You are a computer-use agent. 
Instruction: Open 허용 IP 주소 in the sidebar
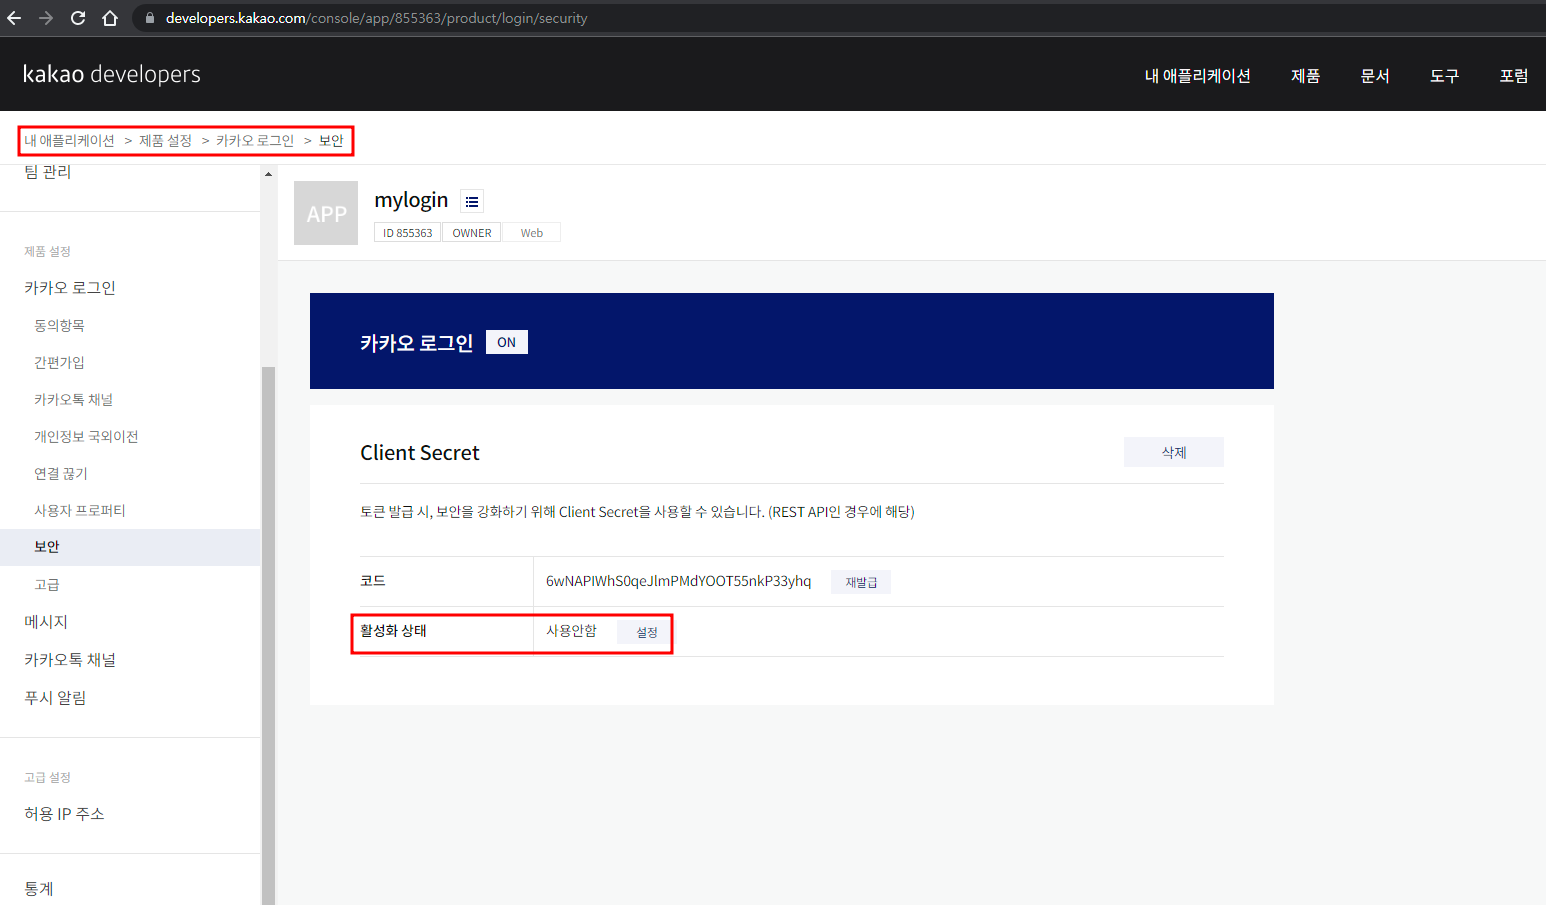tap(64, 814)
